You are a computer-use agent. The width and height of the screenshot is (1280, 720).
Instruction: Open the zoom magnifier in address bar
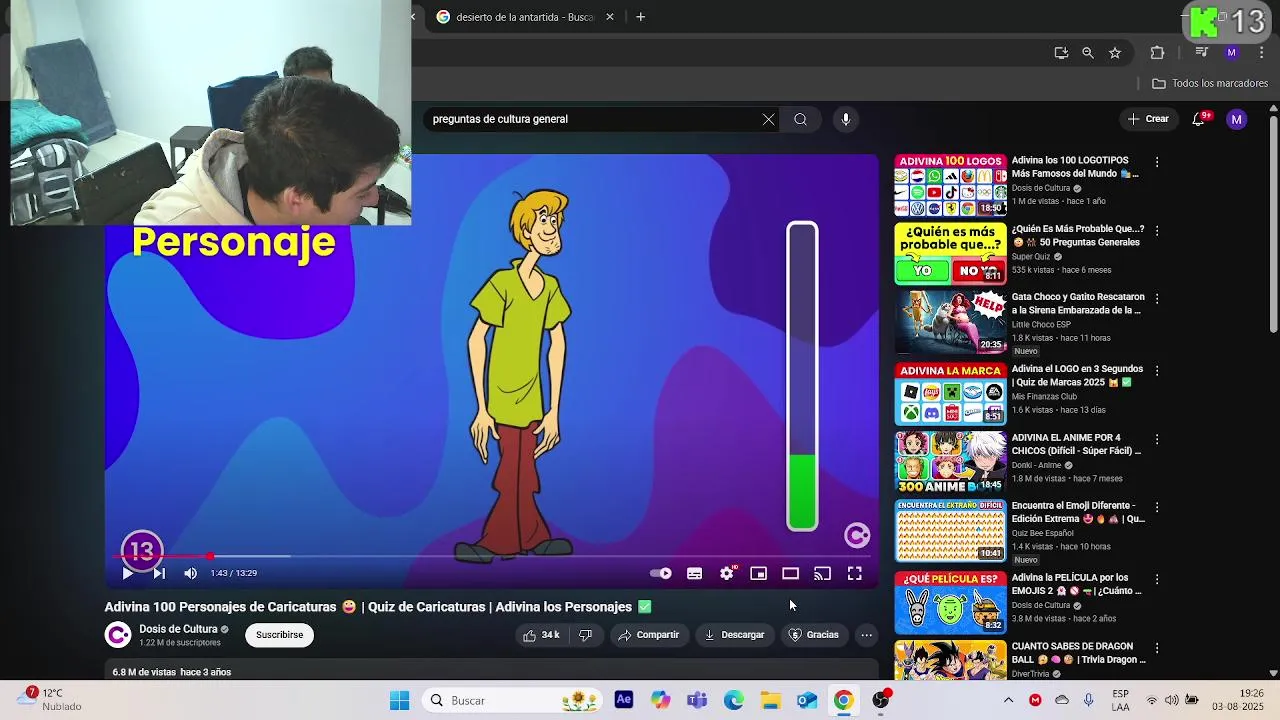[x=1088, y=53]
